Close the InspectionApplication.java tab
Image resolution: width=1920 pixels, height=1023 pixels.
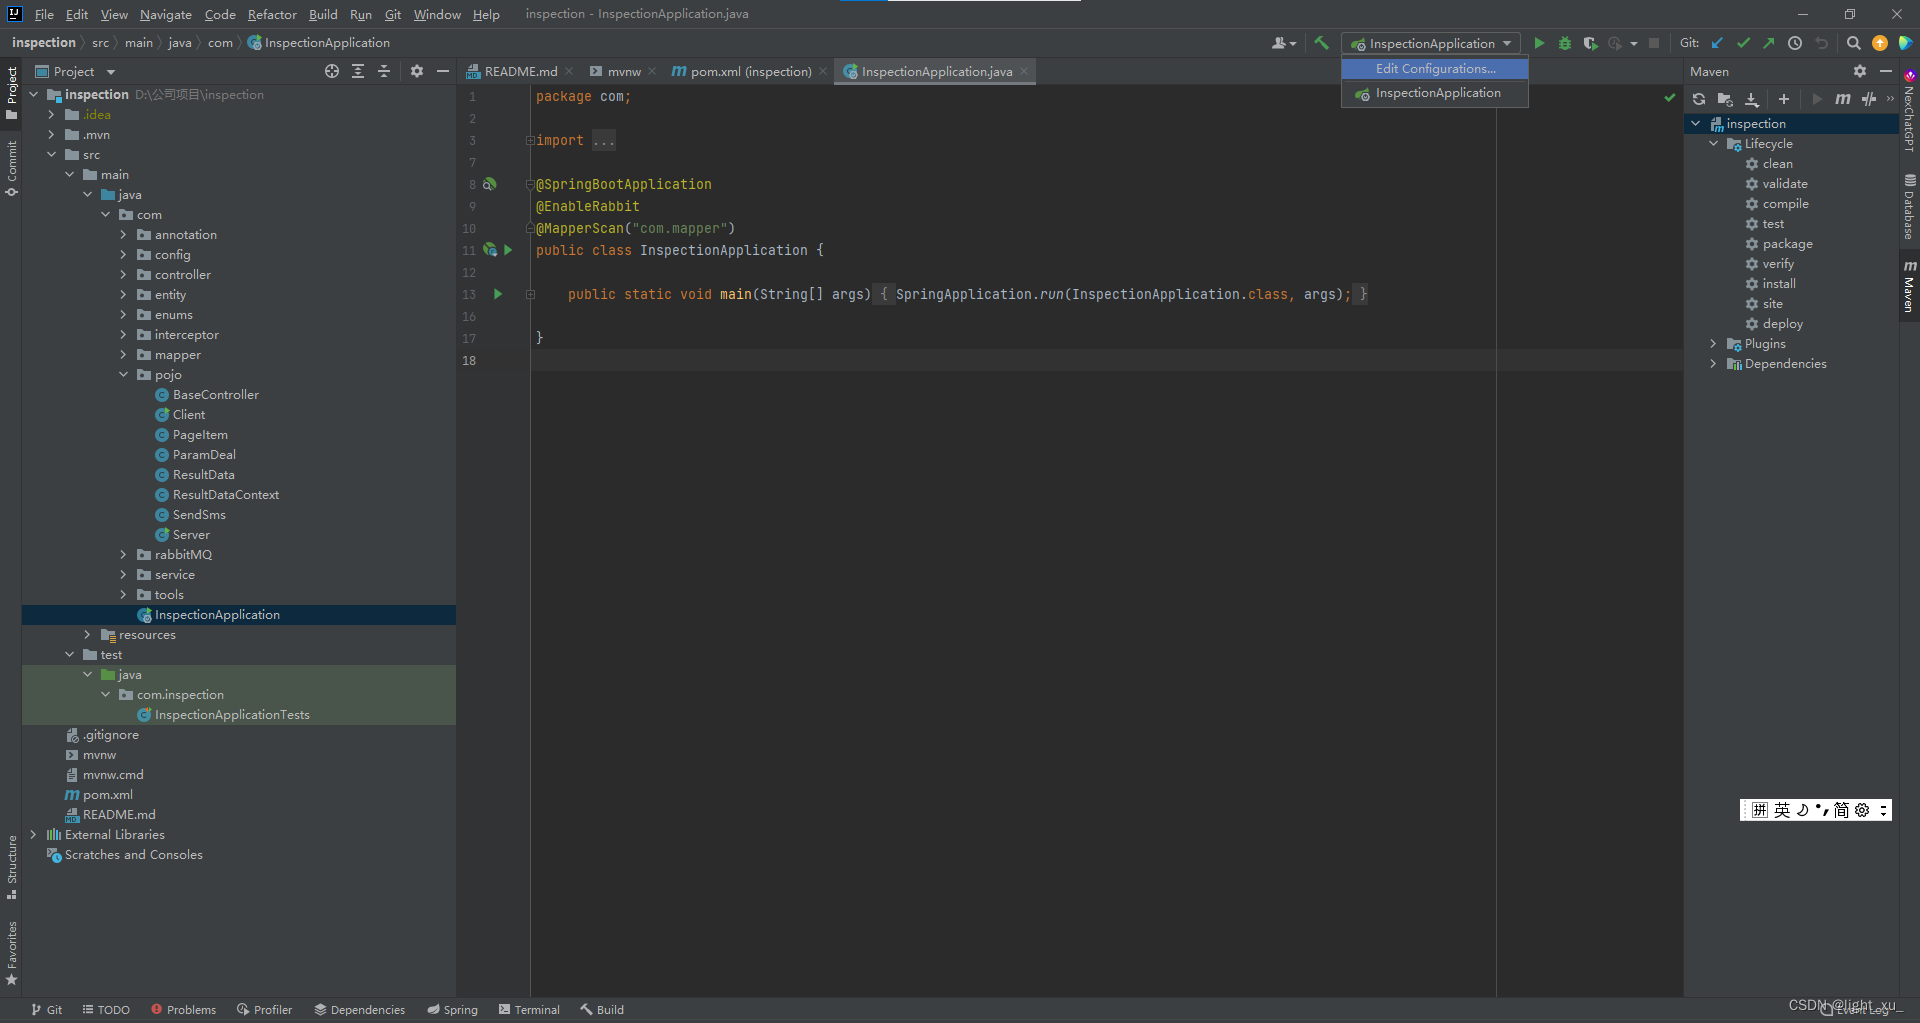1024,71
